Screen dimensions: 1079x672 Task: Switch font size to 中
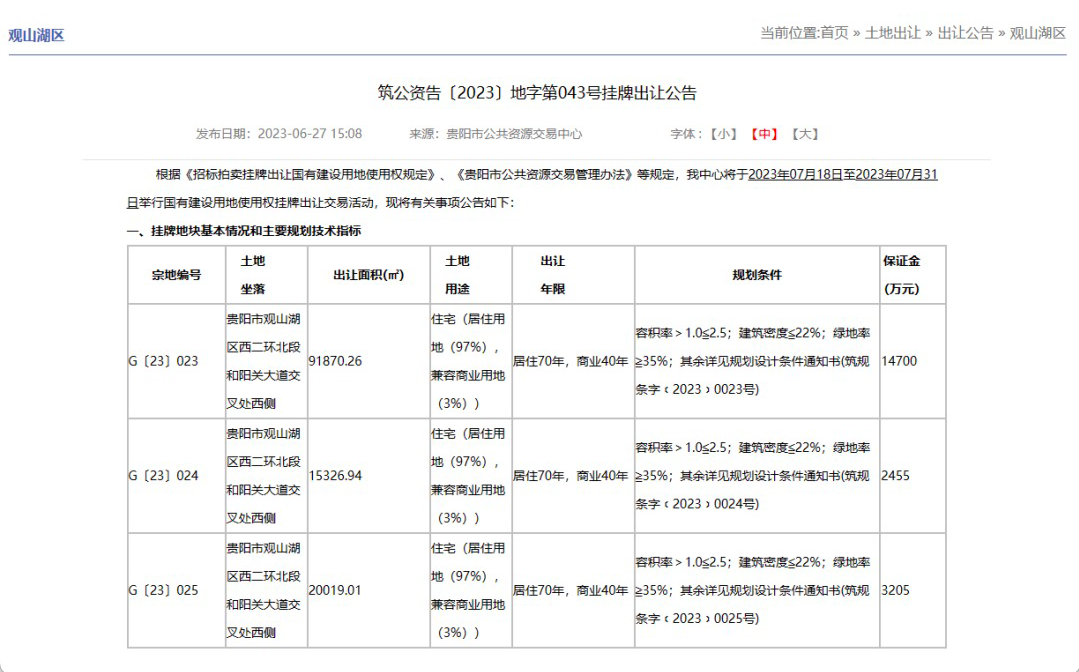click(x=765, y=134)
